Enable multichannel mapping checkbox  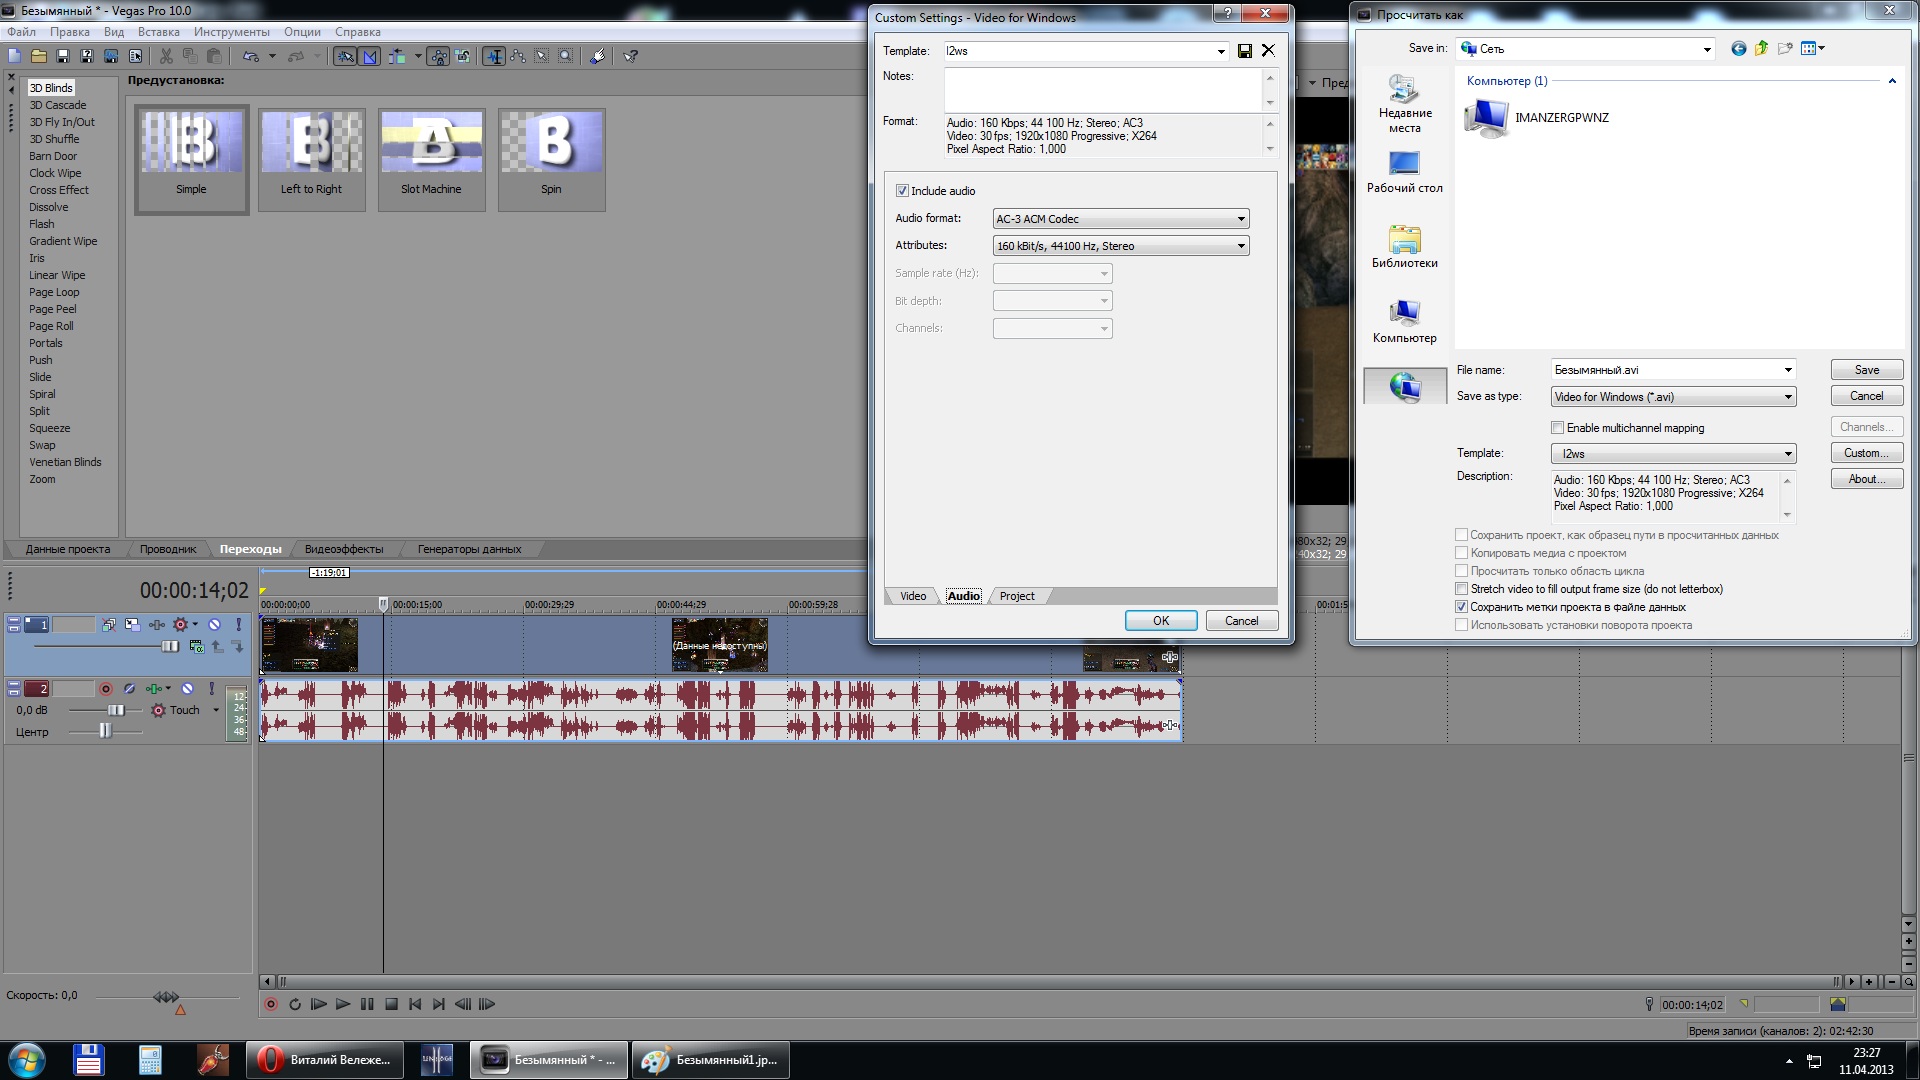1557,428
